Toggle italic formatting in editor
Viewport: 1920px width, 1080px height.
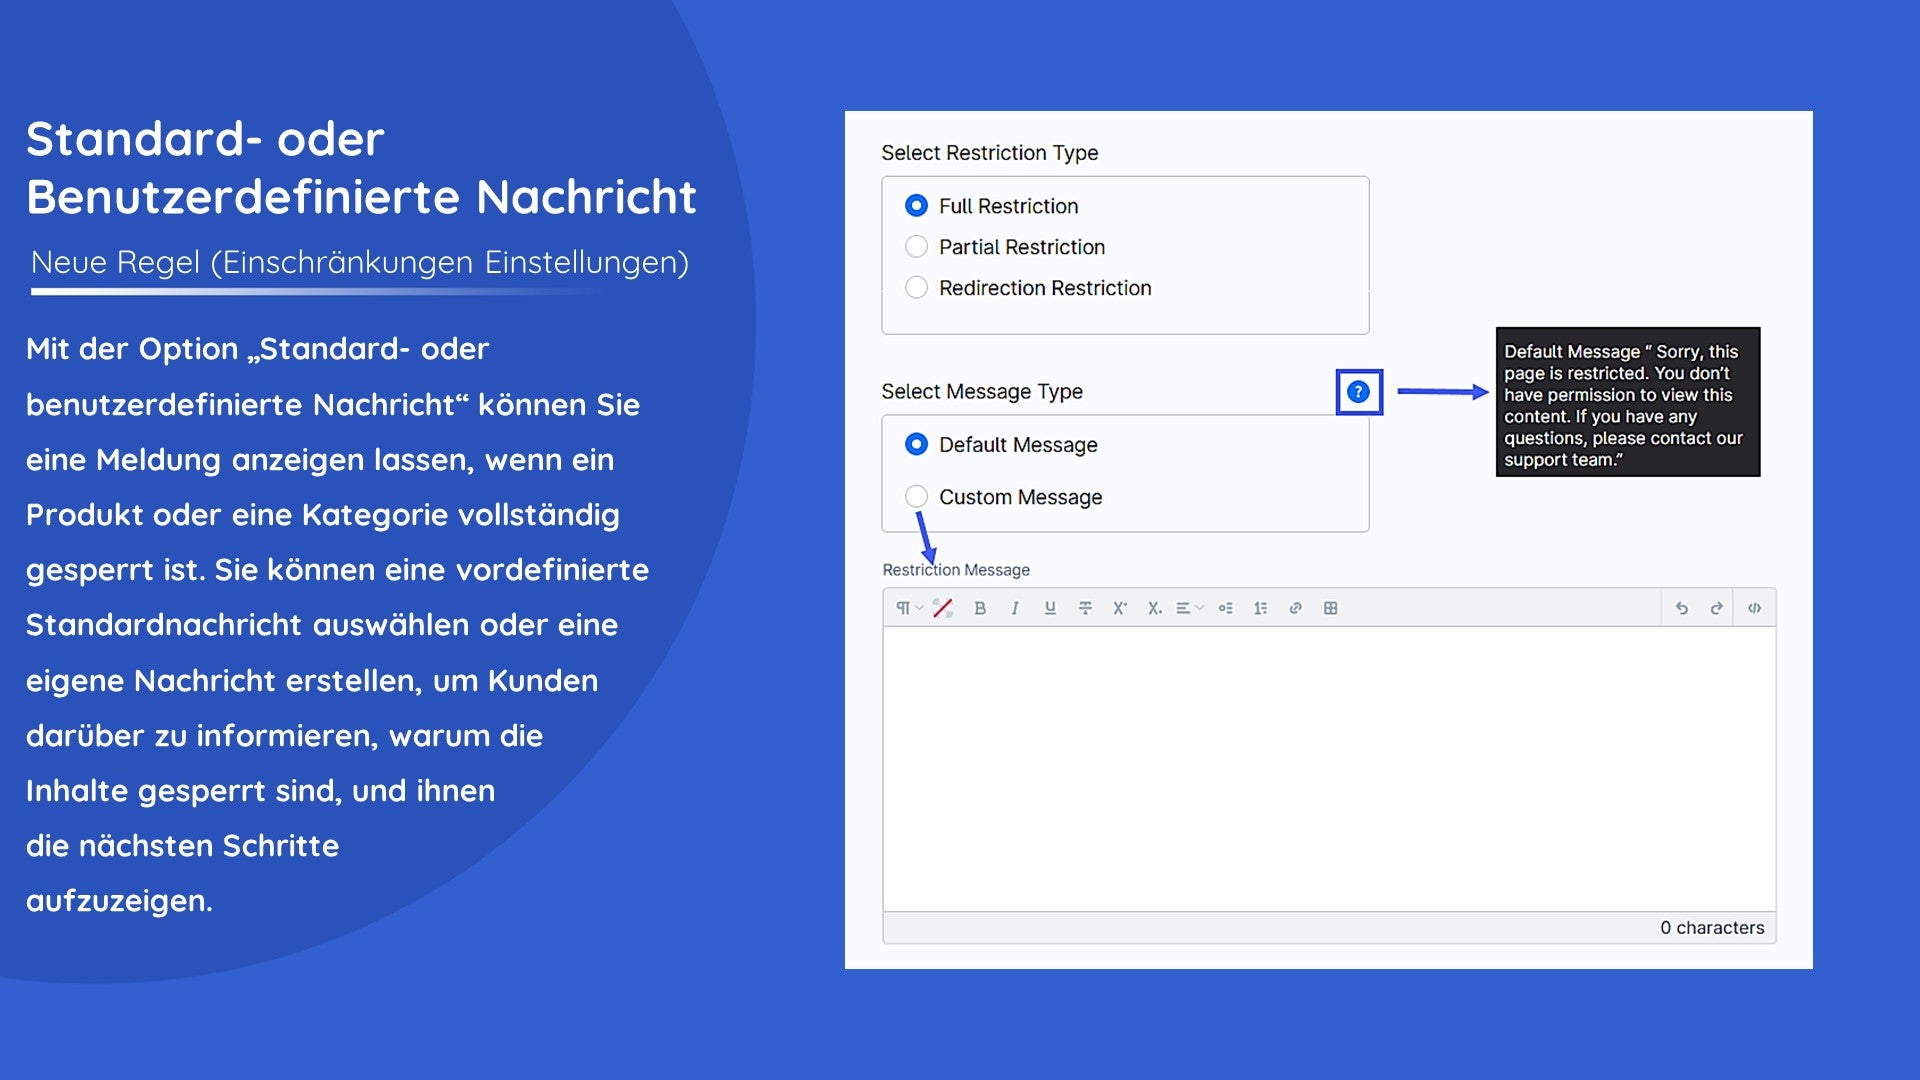click(x=1015, y=608)
